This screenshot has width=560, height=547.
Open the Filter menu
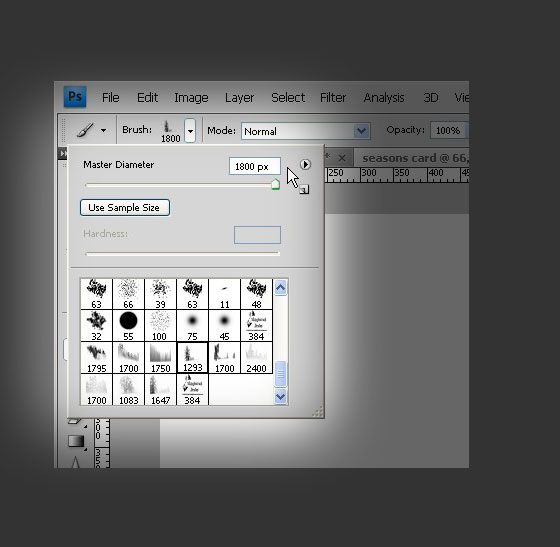(x=333, y=97)
